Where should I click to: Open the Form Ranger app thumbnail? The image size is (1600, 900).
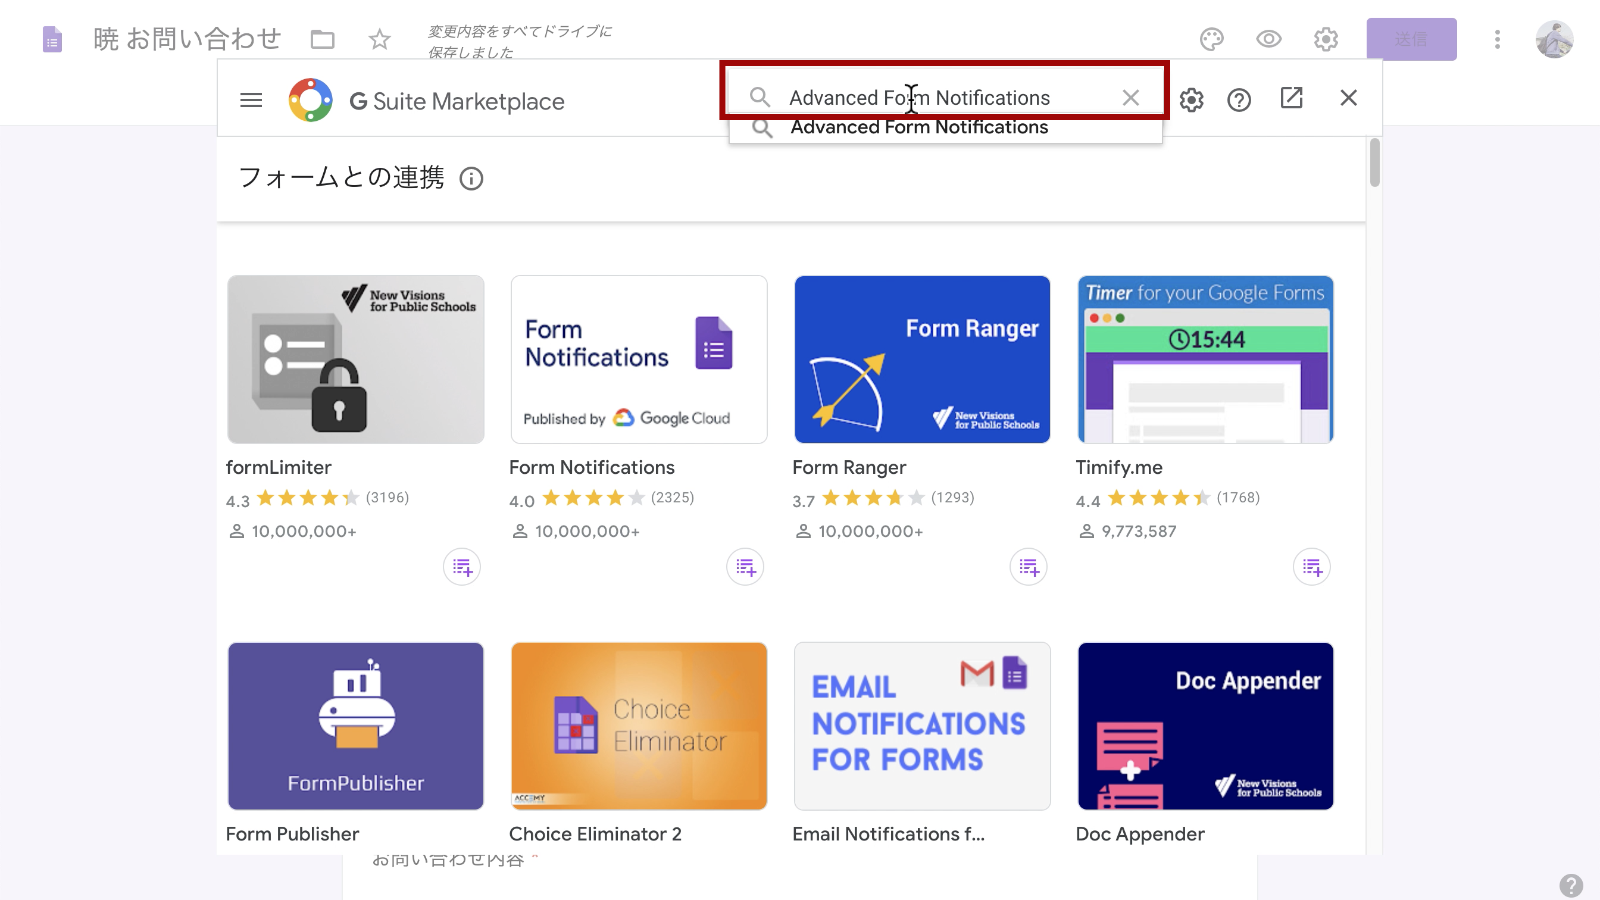[922, 359]
